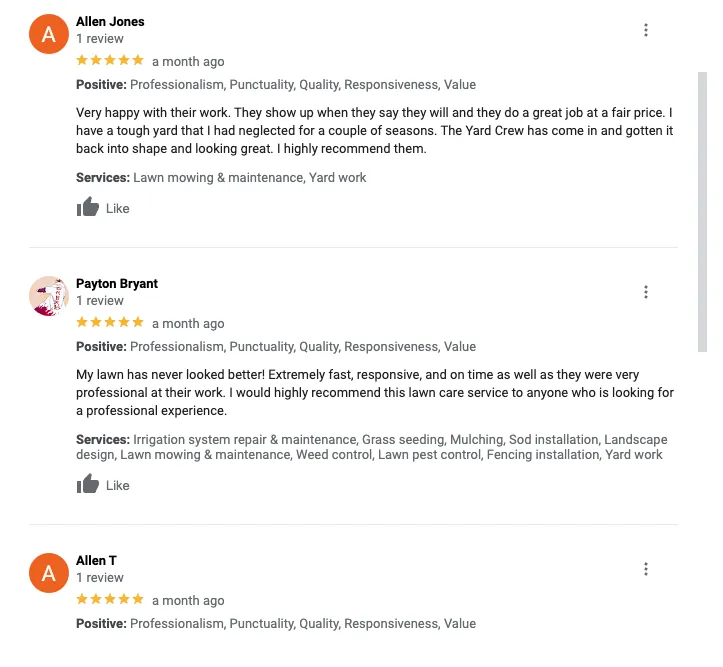Click Payton Bryant five-star rating
This screenshot has height=667, width=723.
click(x=110, y=323)
